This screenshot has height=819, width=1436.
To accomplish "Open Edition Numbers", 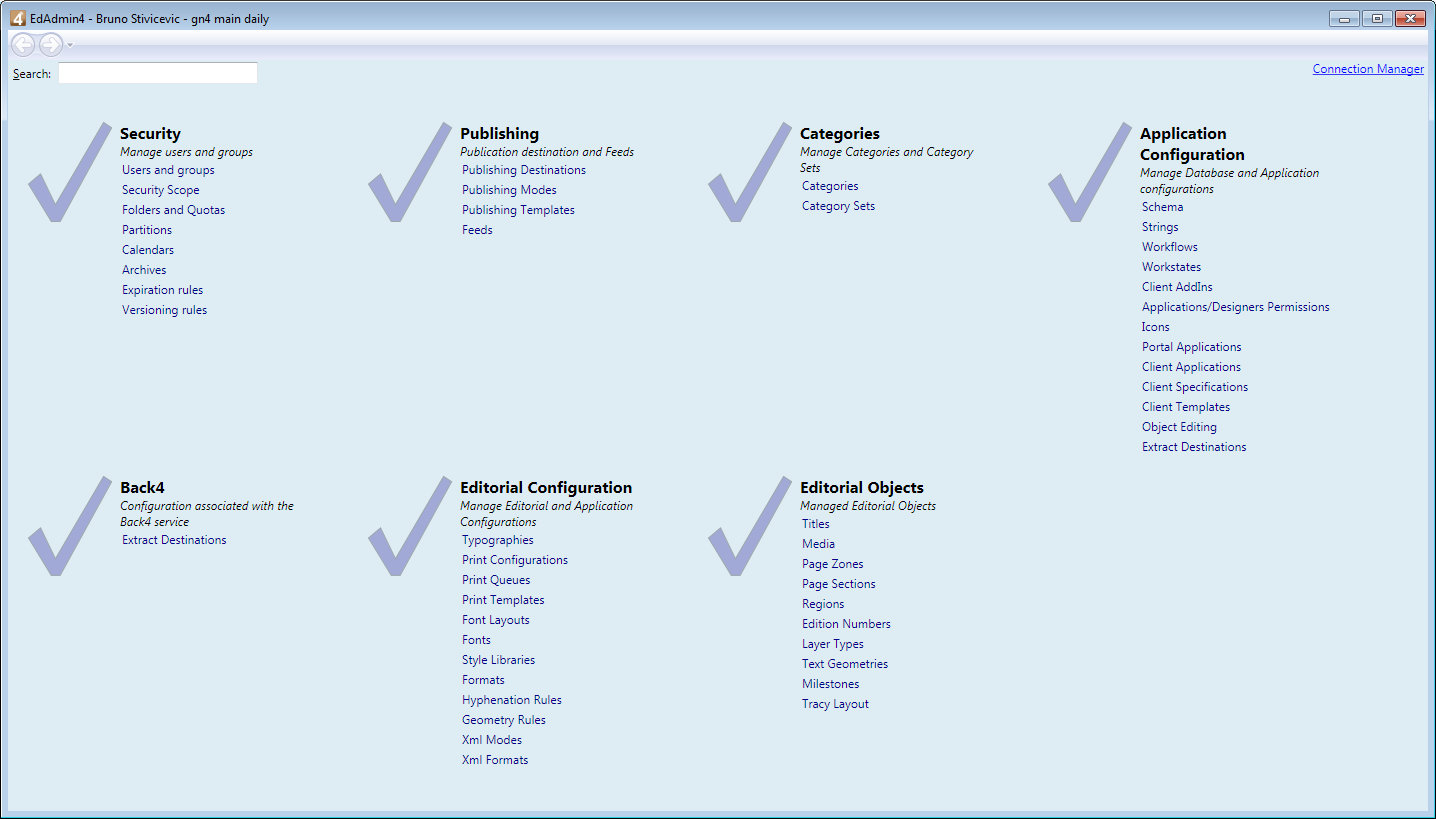I will pos(846,624).
